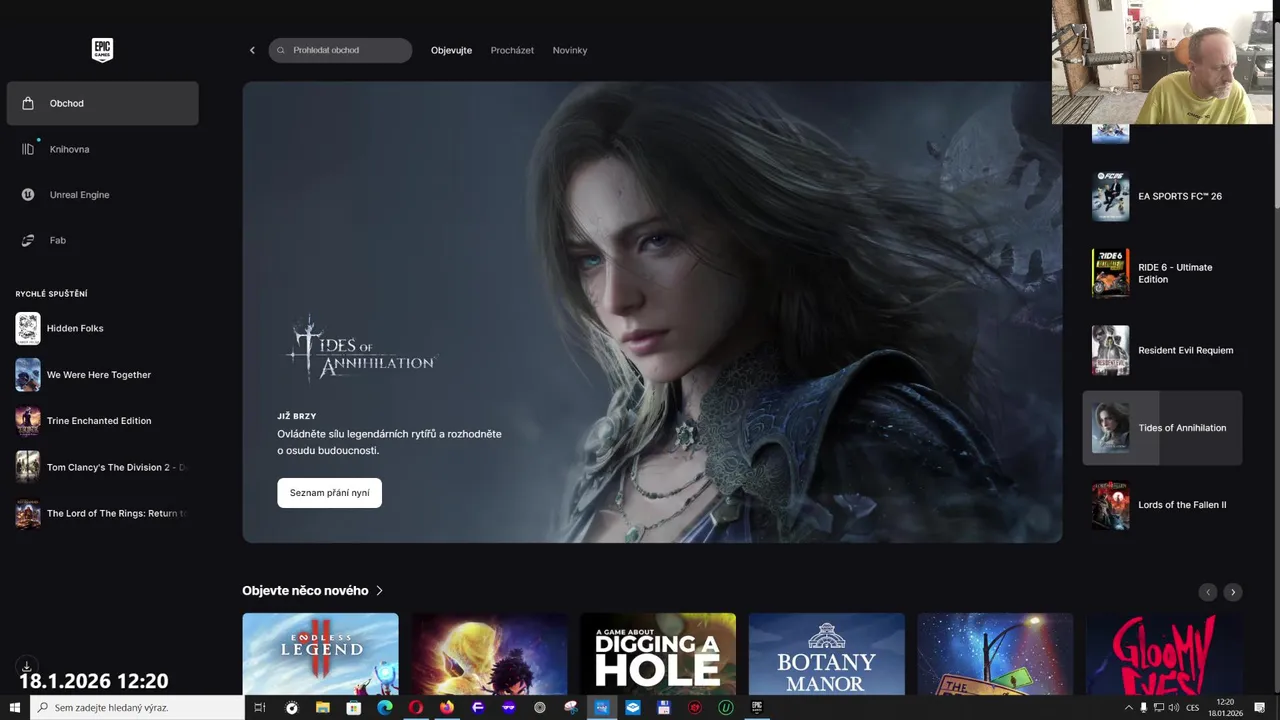Open the Knihovna library section
Viewport: 1280px width, 720px height.
(x=102, y=149)
